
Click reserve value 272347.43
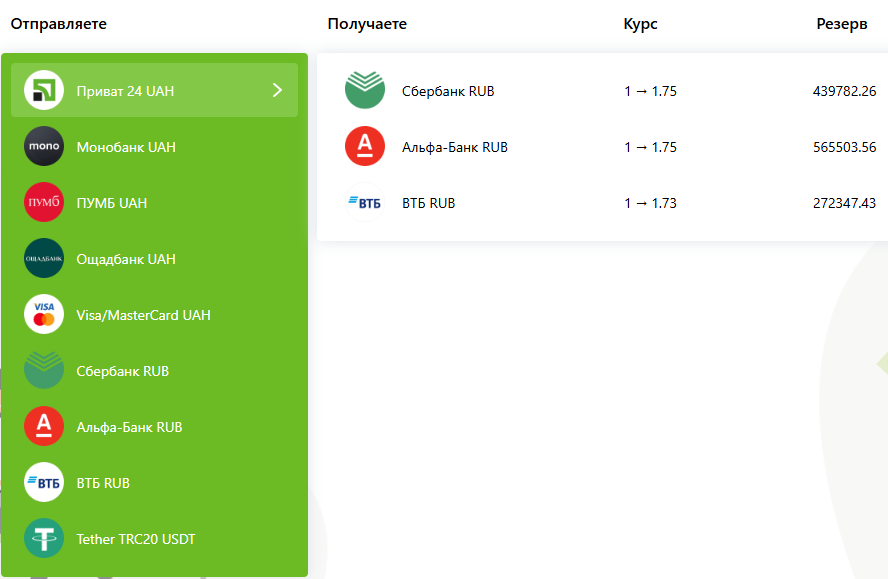[844, 203]
